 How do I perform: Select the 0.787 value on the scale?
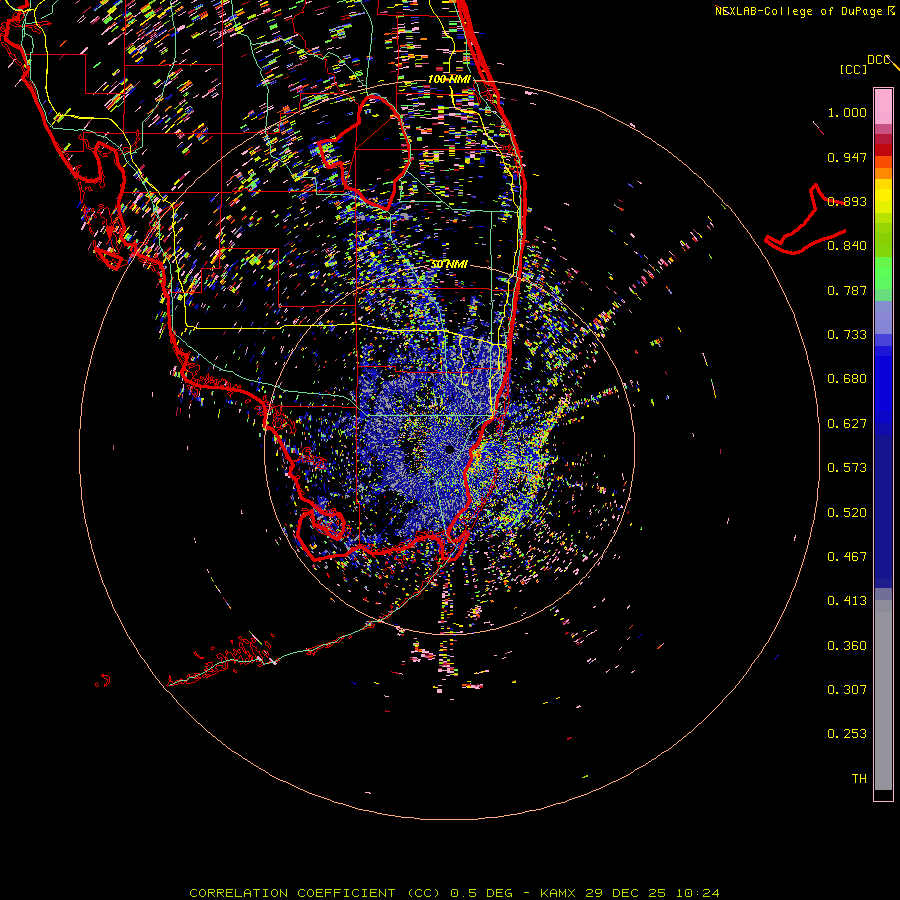click(847, 290)
